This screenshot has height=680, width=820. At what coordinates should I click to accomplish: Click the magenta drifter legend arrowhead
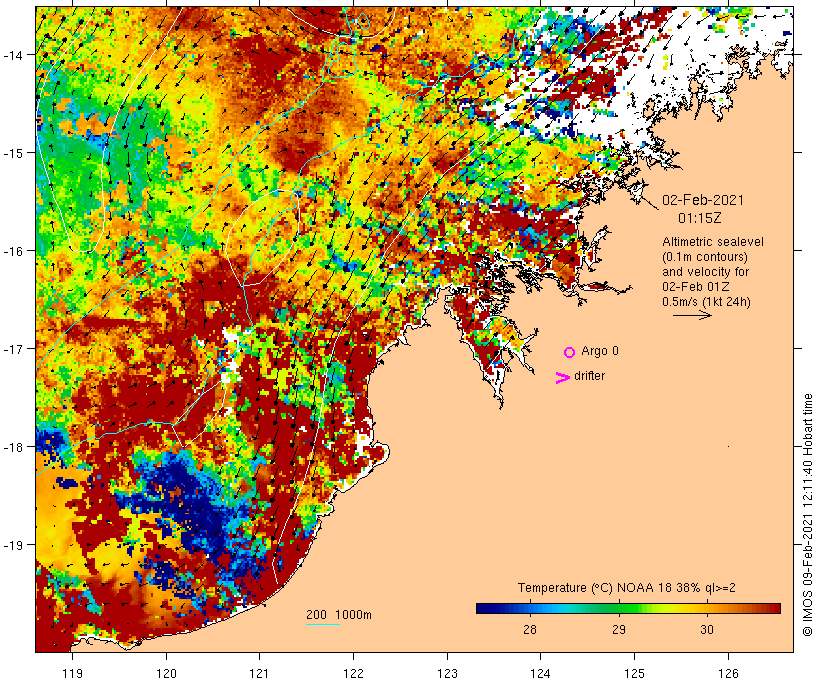tap(563, 378)
